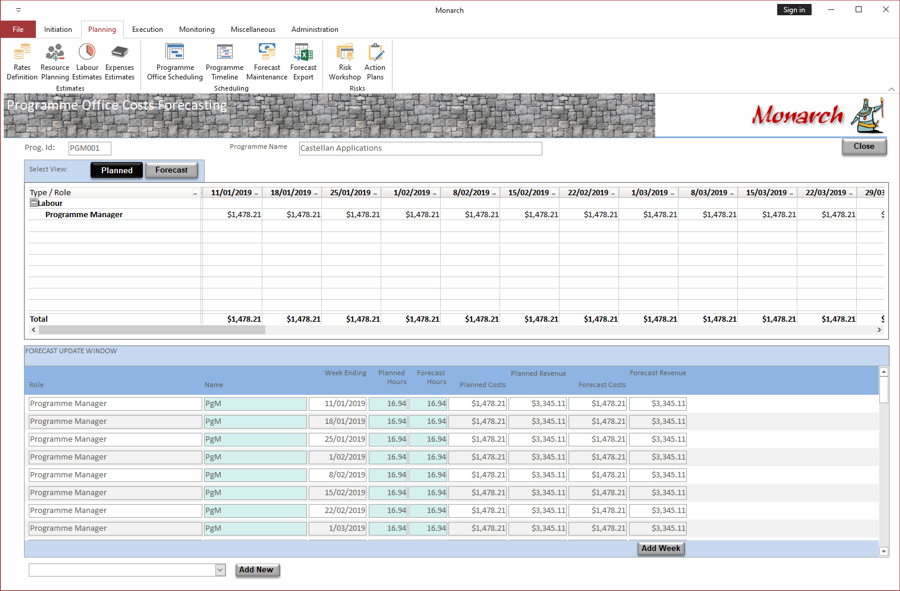Expand the role combo box beside Add New
This screenshot has height=591, width=900.
pyautogui.click(x=220, y=570)
